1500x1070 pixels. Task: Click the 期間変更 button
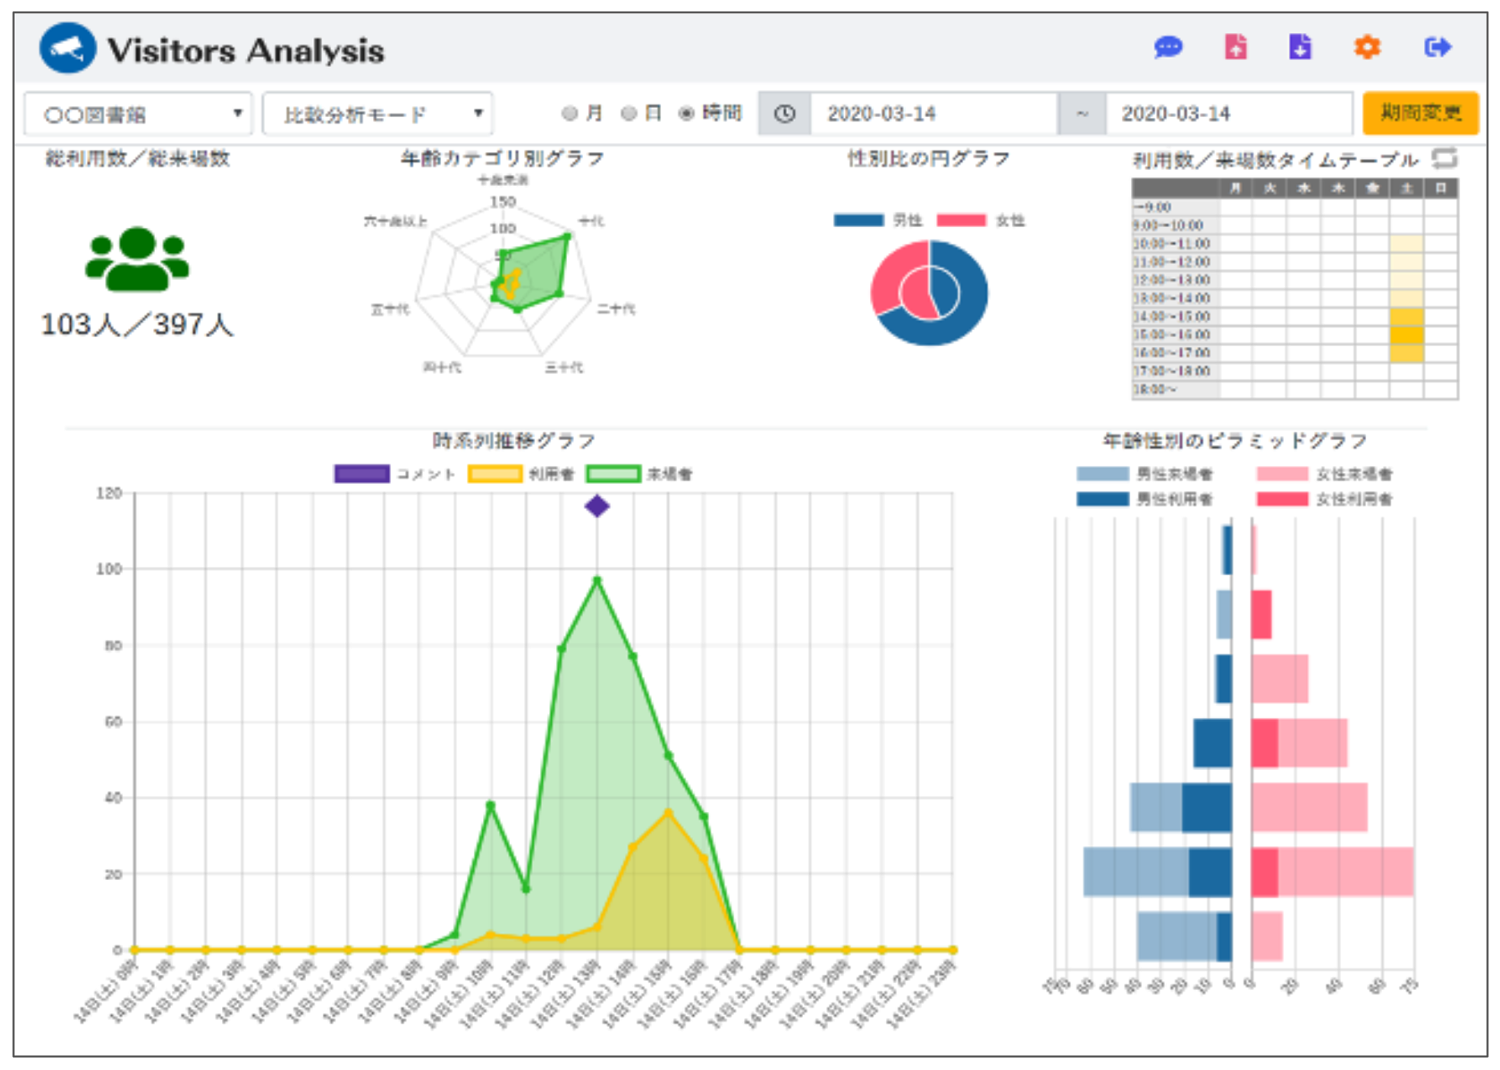click(x=1420, y=113)
